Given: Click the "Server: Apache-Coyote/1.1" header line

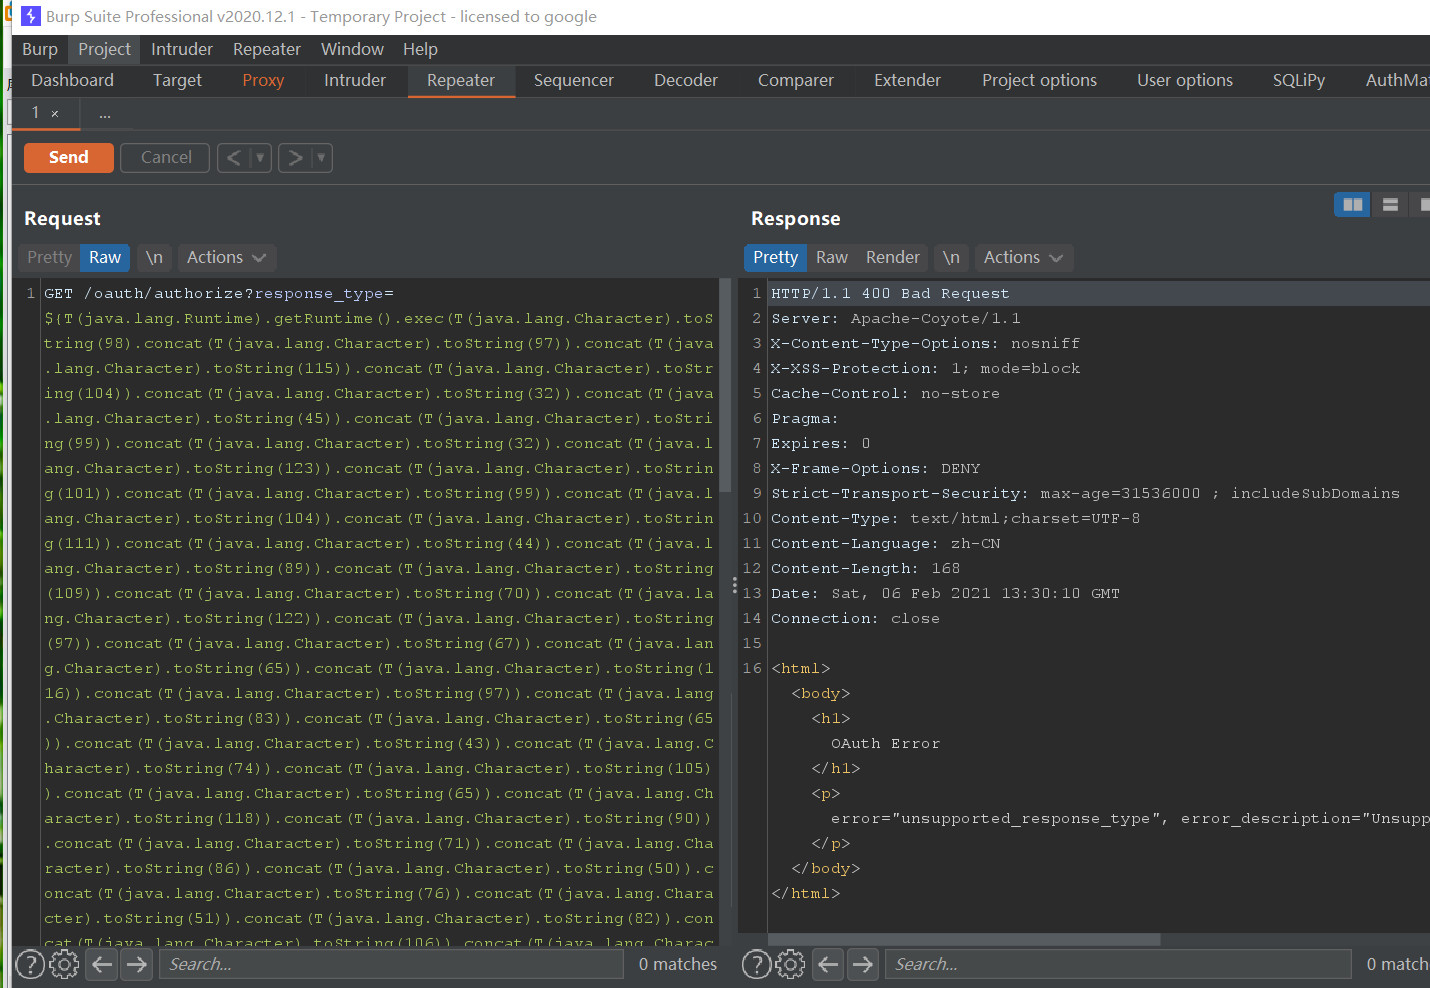Looking at the screenshot, I should (896, 318).
